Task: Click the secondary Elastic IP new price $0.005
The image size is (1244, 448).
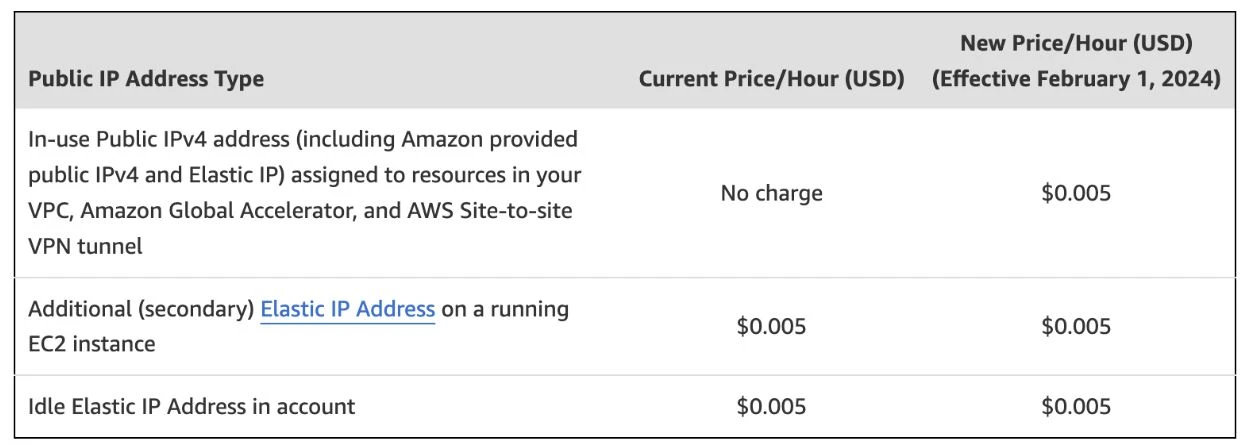Action: point(1075,327)
